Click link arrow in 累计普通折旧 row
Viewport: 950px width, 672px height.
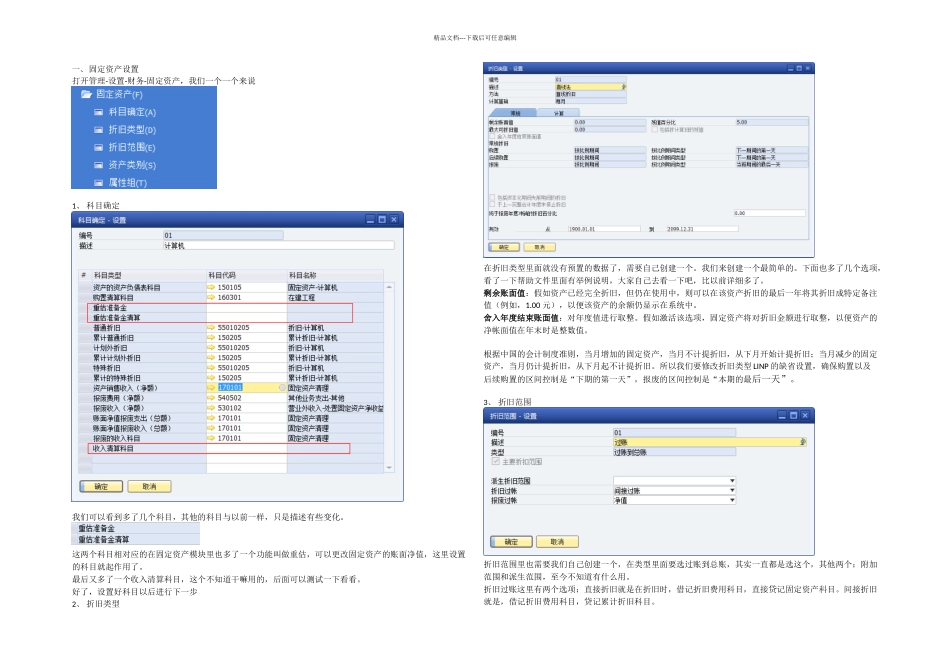point(211,338)
